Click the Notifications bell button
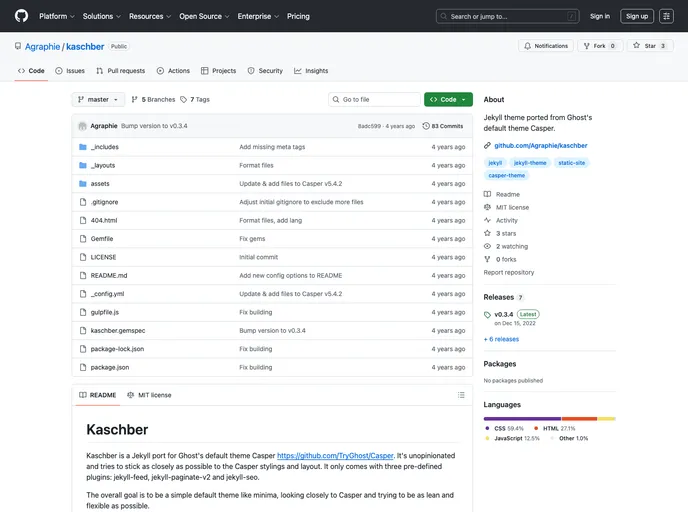This screenshot has width=688, height=512. (546, 46)
